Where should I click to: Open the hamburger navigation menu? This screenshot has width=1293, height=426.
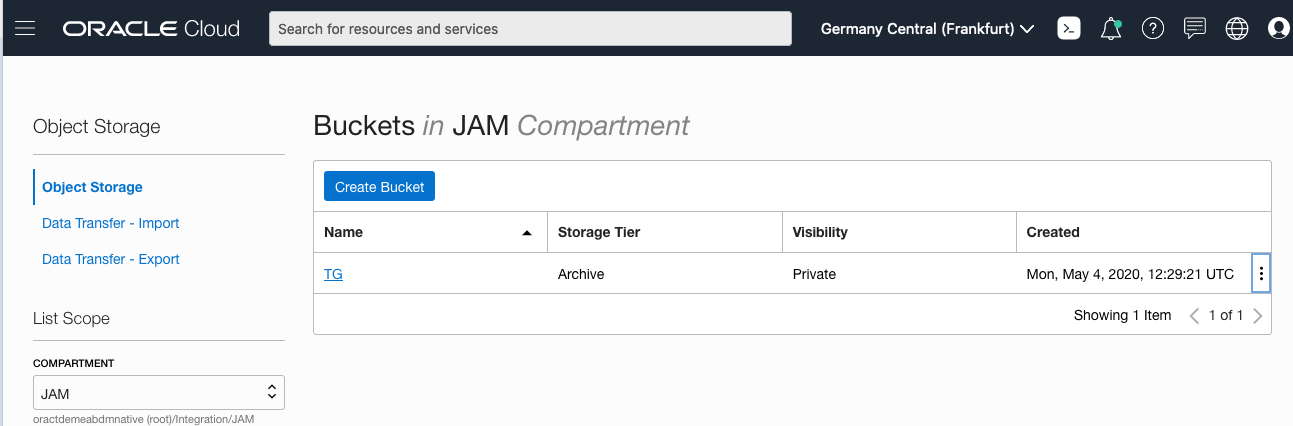tap(25, 28)
